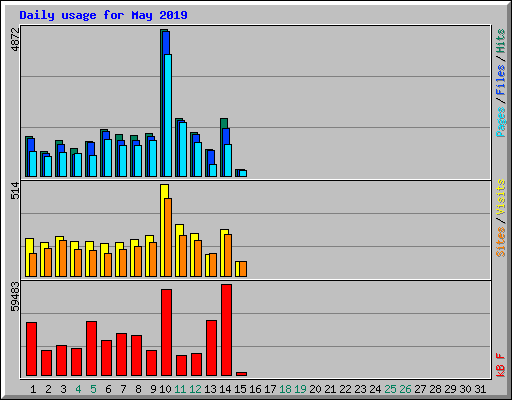Click green day 18 on the x-axis
512x400 pixels.
pos(285,389)
